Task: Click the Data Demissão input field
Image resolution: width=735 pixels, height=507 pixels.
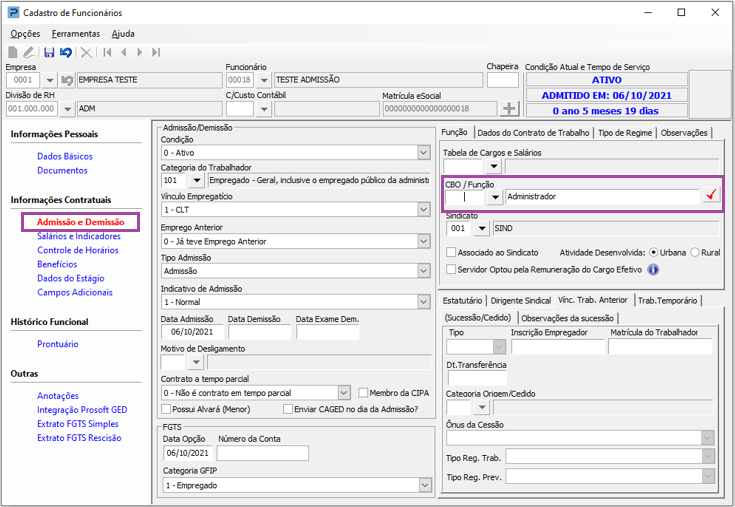Action: point(260,332)
